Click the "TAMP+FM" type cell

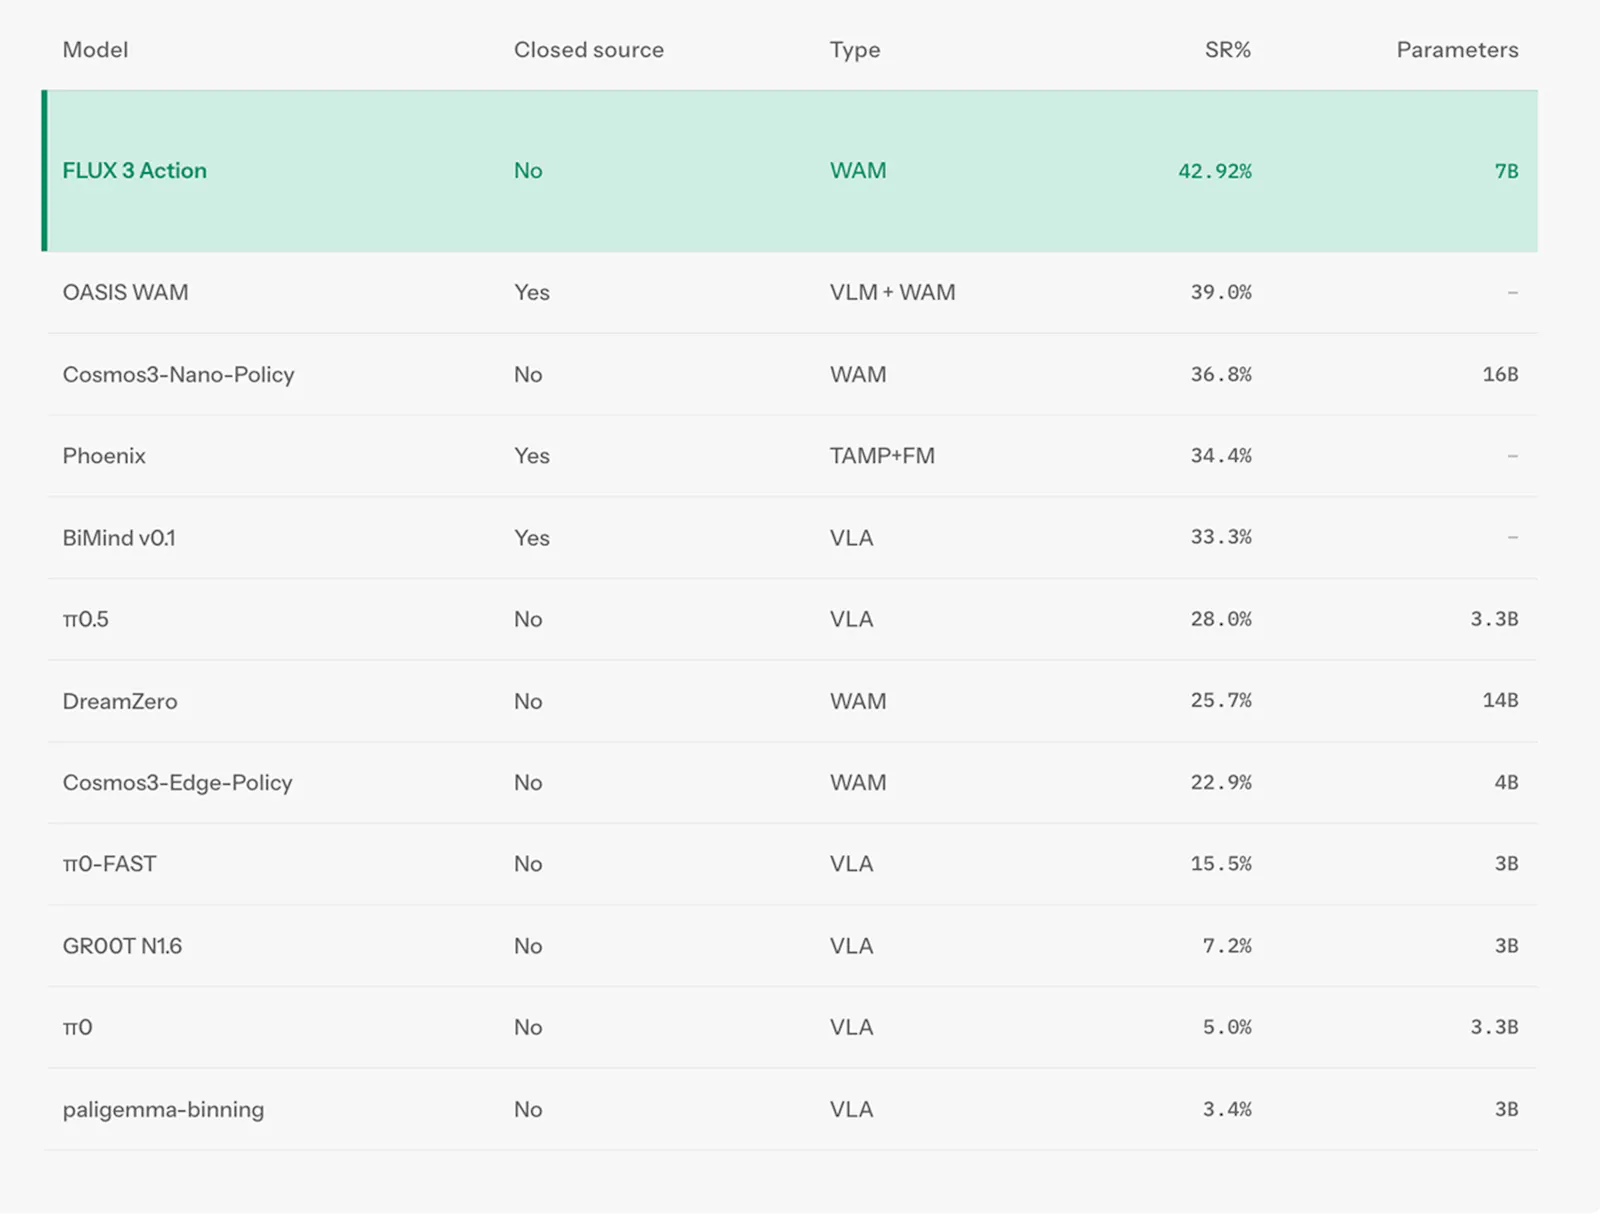click(x=882, y=456)
